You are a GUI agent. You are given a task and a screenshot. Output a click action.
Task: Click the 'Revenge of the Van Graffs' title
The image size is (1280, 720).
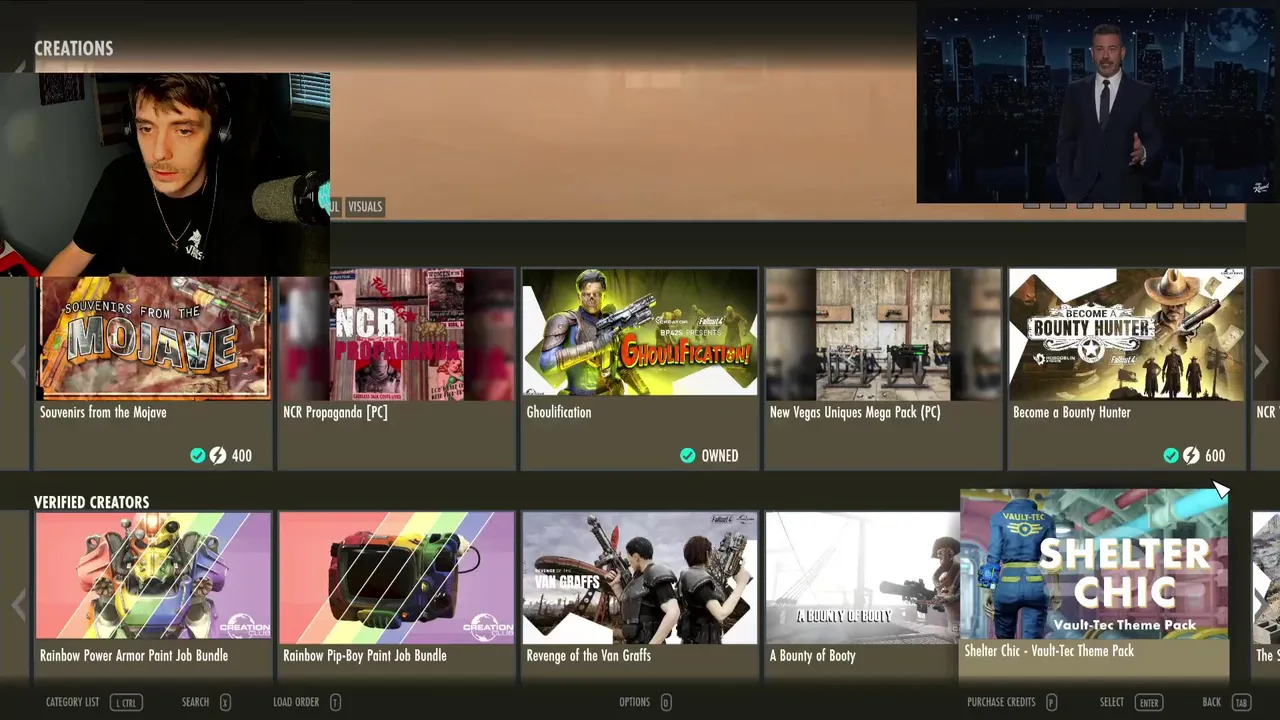pyautogui.click(x=589, y=655)
